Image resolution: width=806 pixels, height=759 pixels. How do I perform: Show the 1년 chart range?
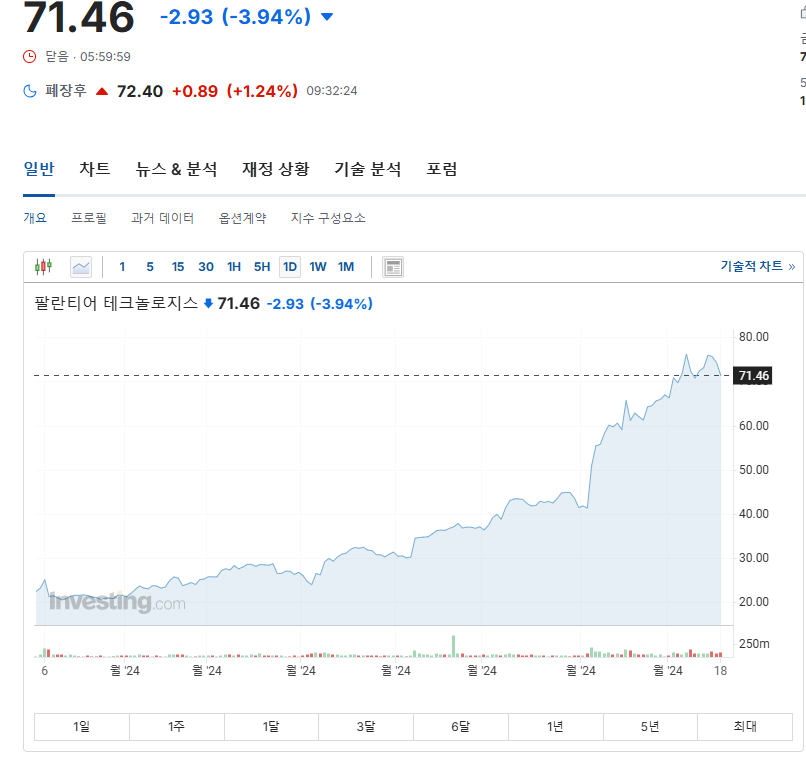(555, 727)
